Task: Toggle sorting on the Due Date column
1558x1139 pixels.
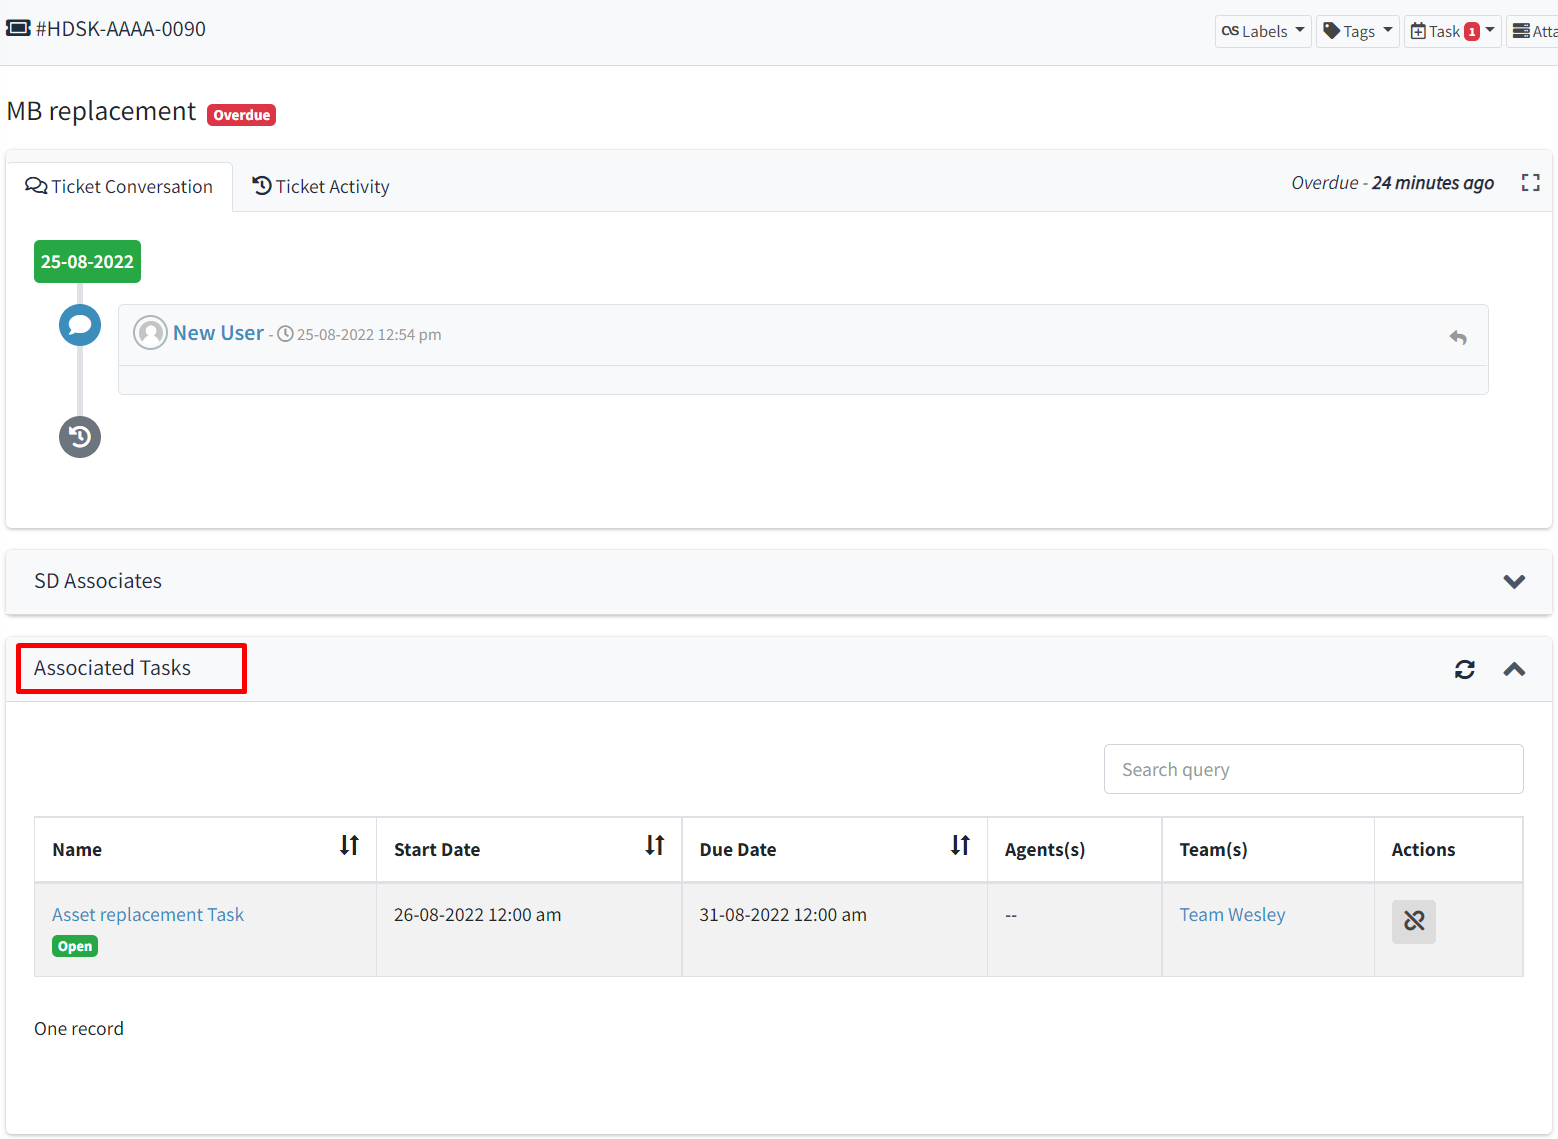Action: [x=959, y=846]
